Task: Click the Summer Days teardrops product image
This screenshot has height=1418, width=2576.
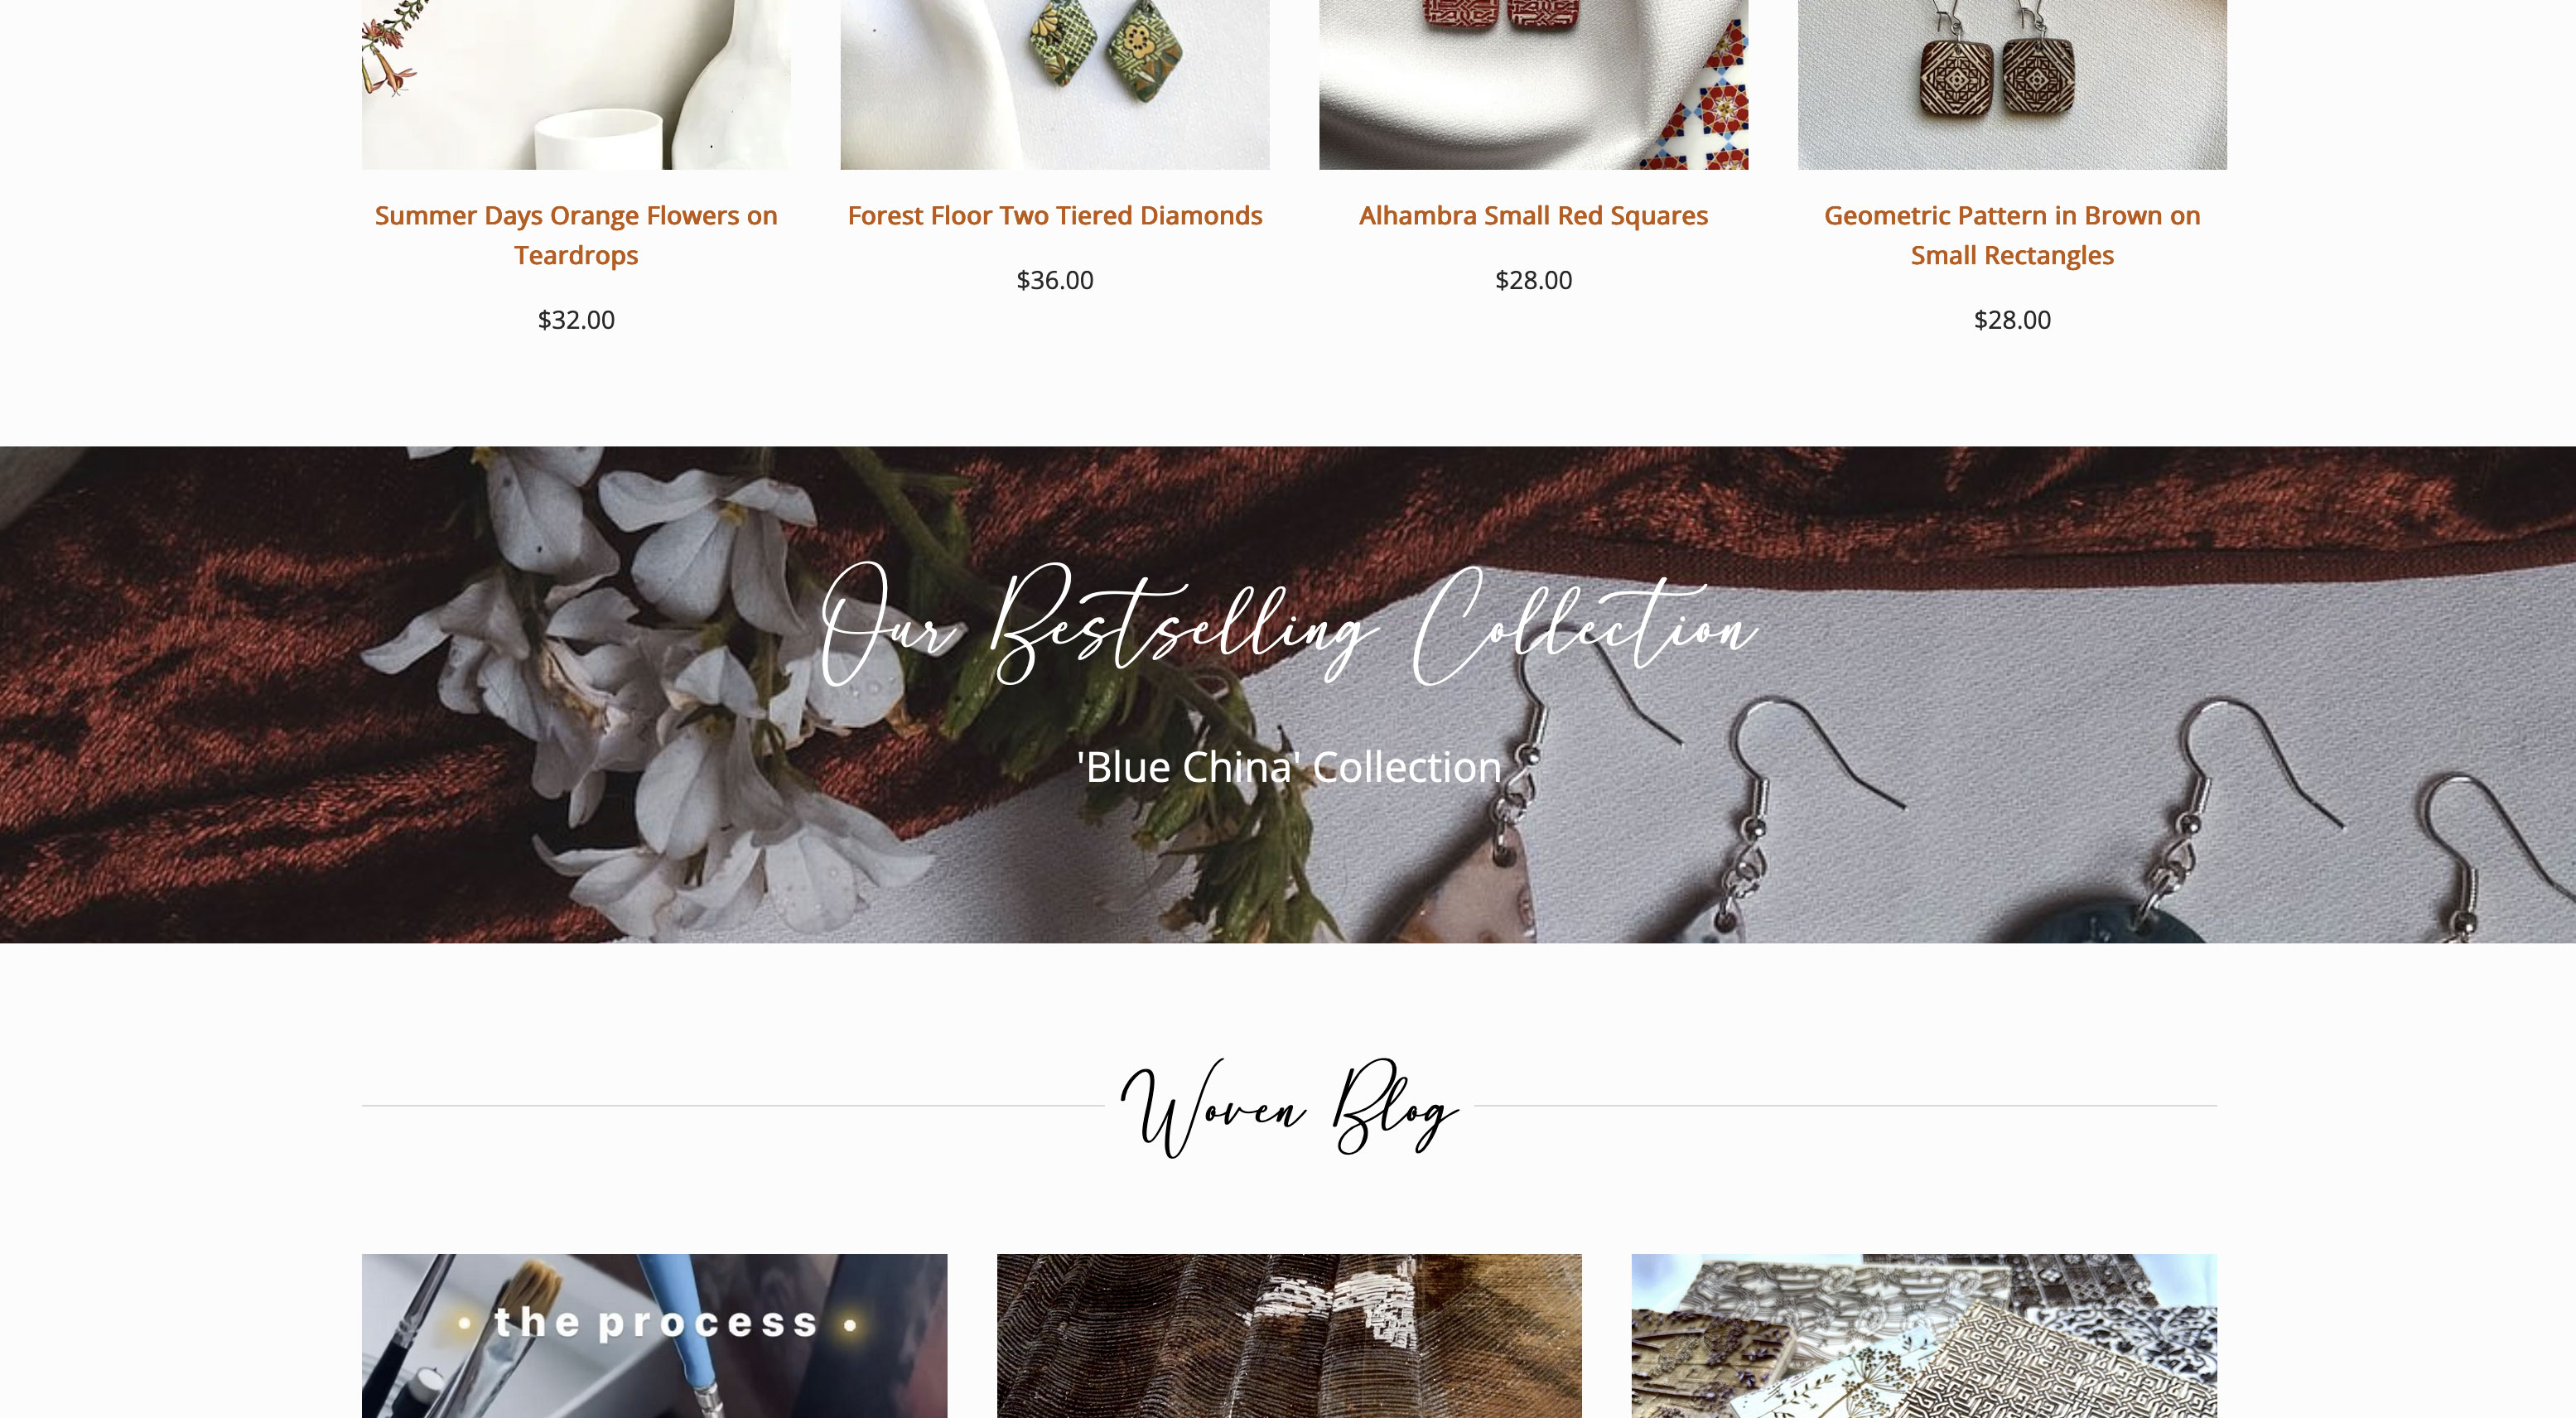Action: pyautogui.click(x=576, y=84)
